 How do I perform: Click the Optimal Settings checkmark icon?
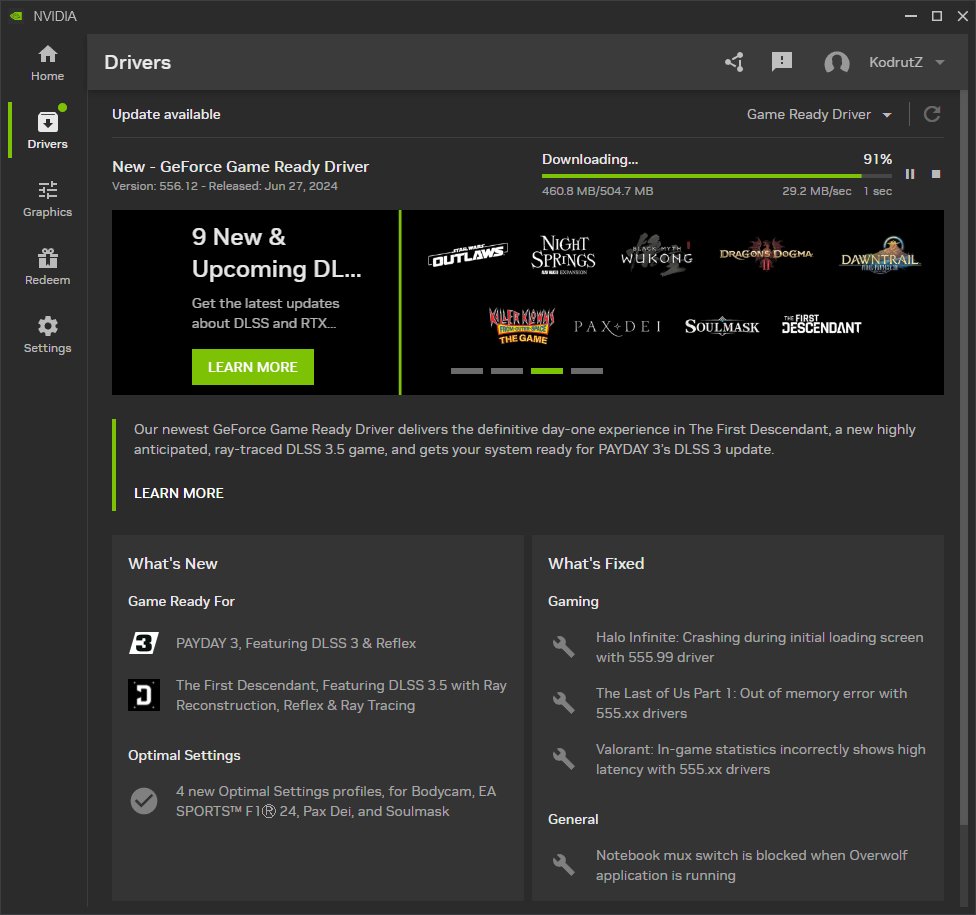point(144,801)
